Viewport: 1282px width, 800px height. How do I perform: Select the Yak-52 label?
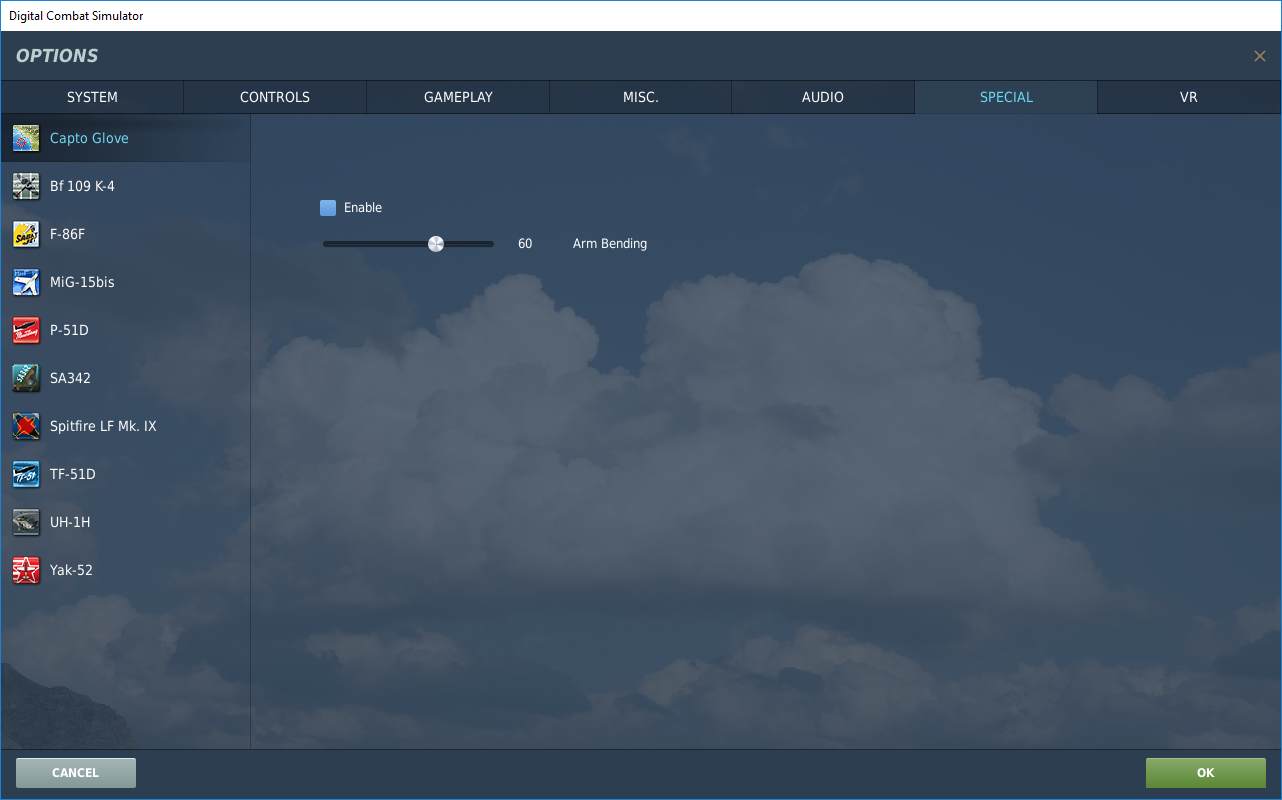click(x=71, y=570)
